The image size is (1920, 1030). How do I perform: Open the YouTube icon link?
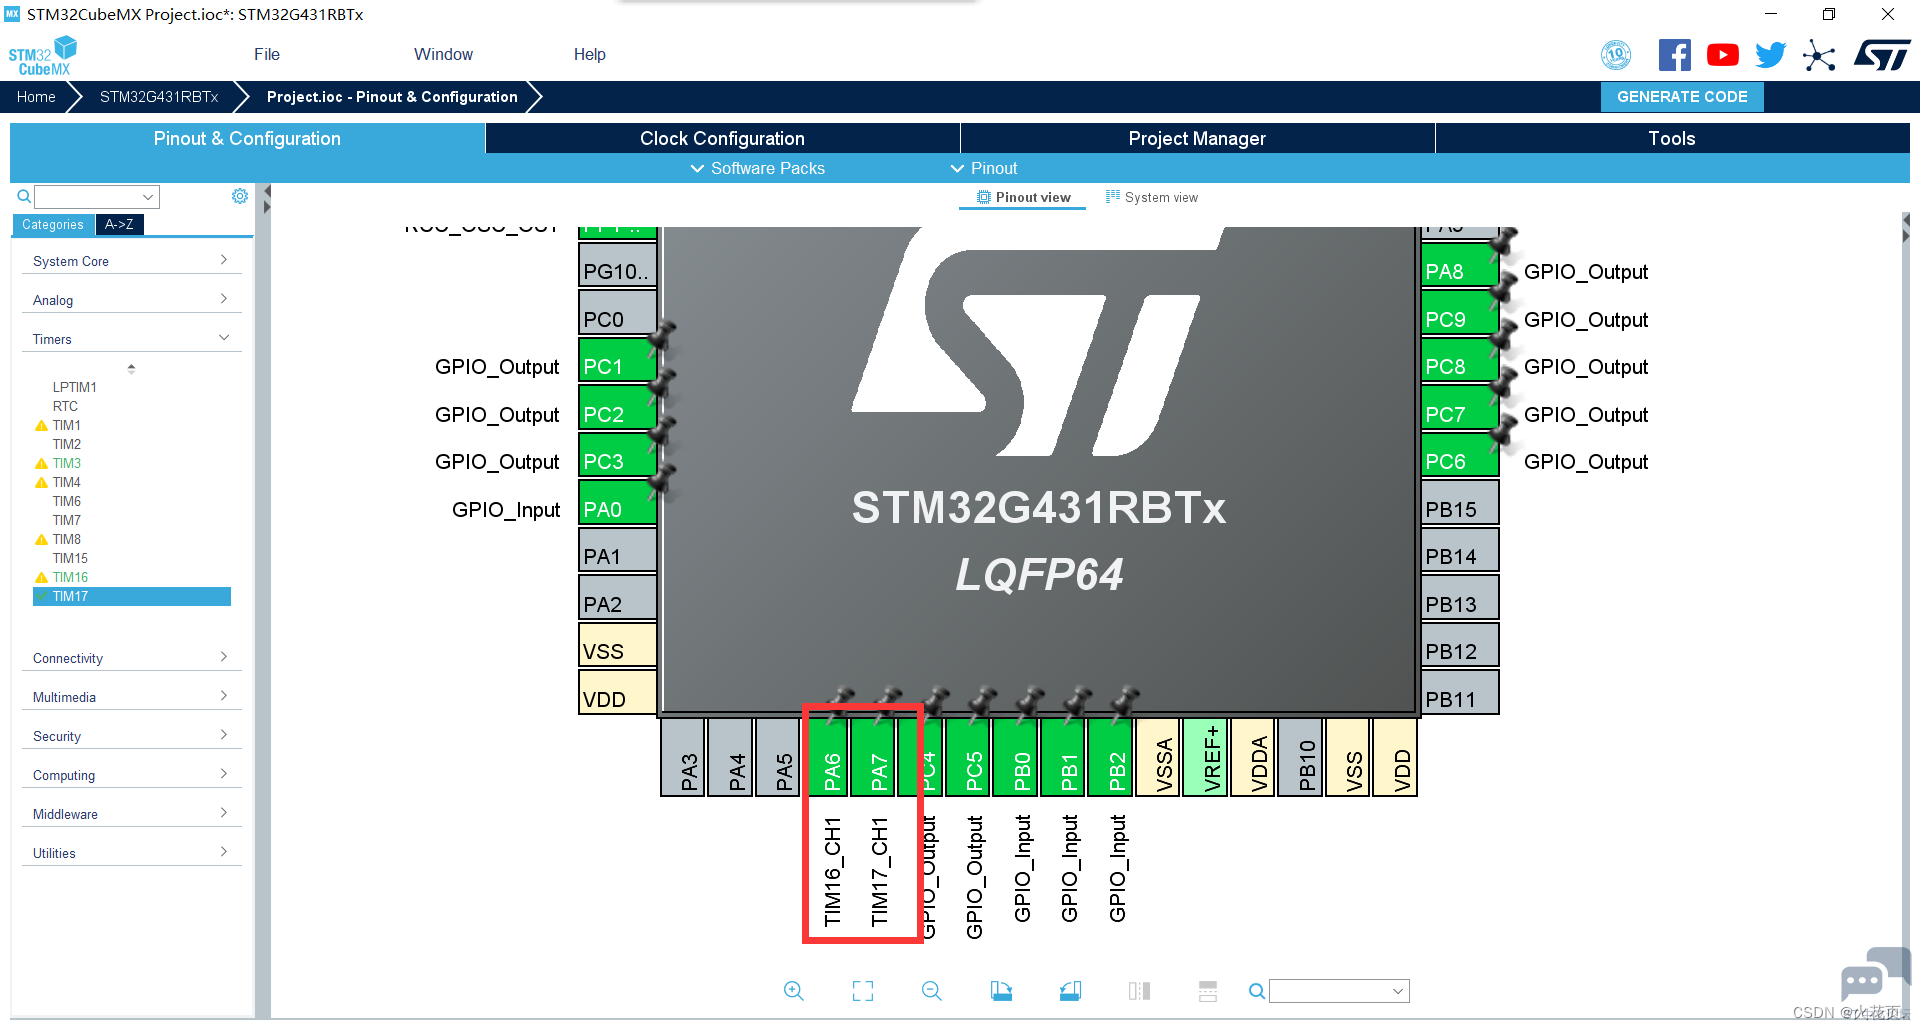(1722, 55)
